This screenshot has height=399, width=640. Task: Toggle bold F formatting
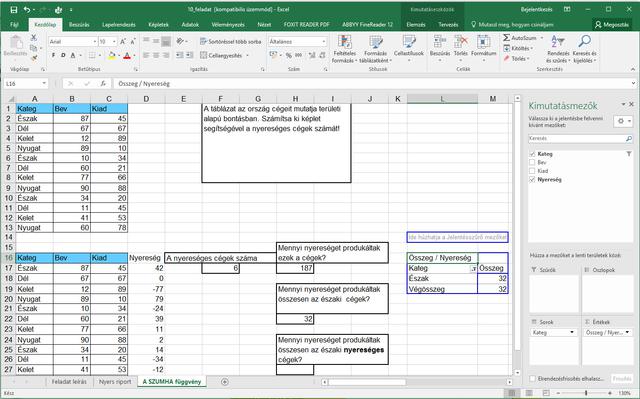tap(53, 55)
